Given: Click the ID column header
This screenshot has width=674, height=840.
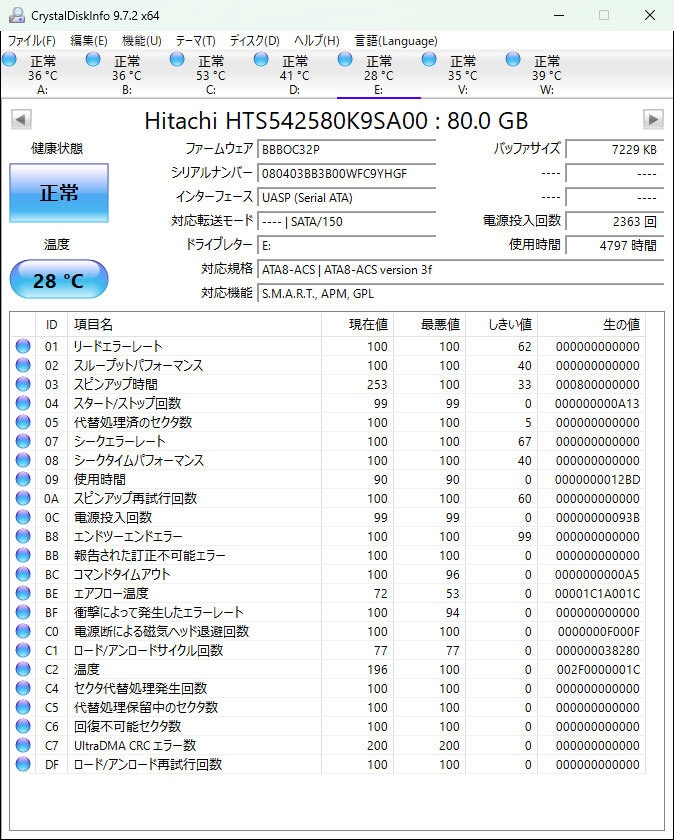Looking at the screenshot, I should (x=51, y=325).
